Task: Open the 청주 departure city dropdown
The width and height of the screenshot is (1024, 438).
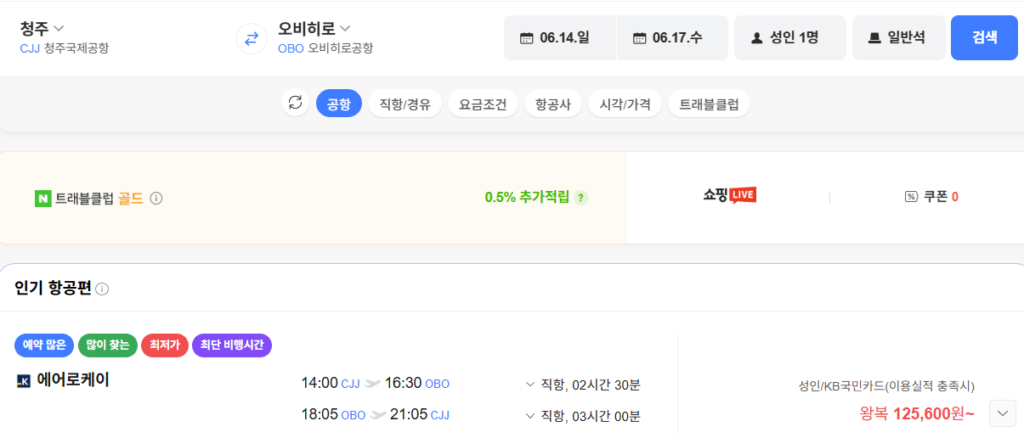Action: 42,28
